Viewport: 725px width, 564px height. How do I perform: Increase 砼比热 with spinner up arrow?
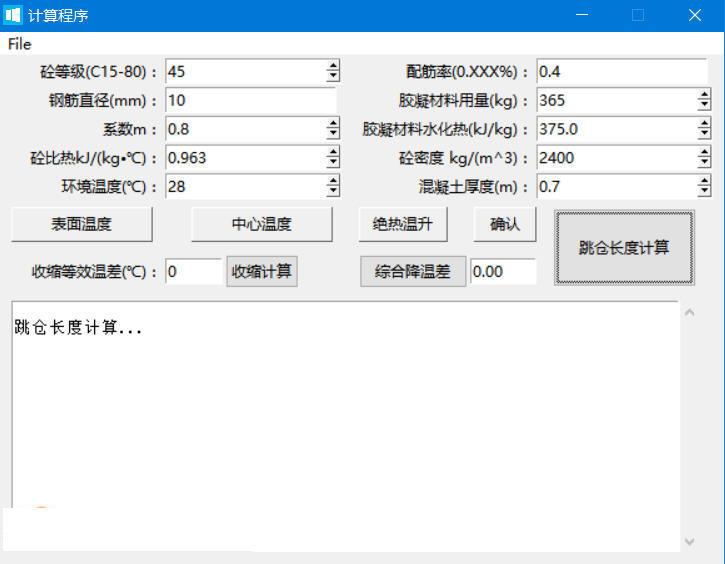pos(333,152)
